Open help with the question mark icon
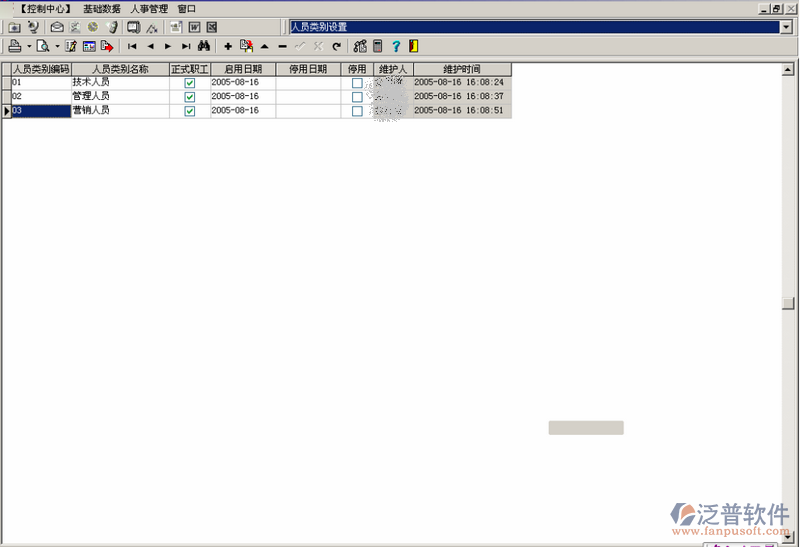Image resolution: width=800 pixels, height=547 pixels. click(x=396, y=46)
